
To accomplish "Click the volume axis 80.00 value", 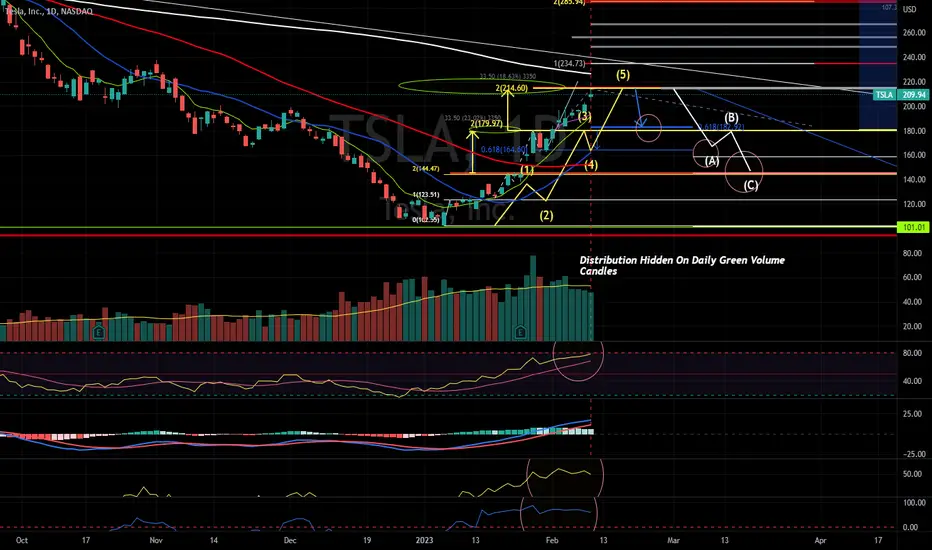I will point(912,253).
